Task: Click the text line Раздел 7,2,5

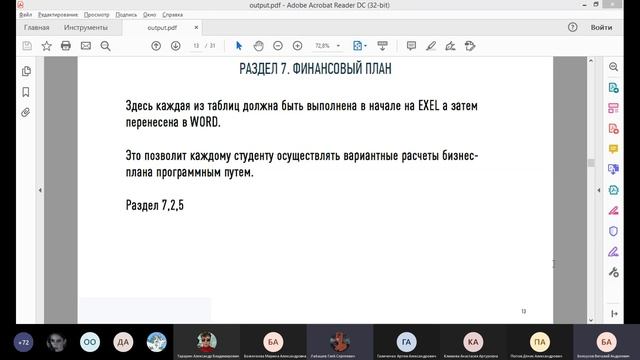Action: point(155,205)
